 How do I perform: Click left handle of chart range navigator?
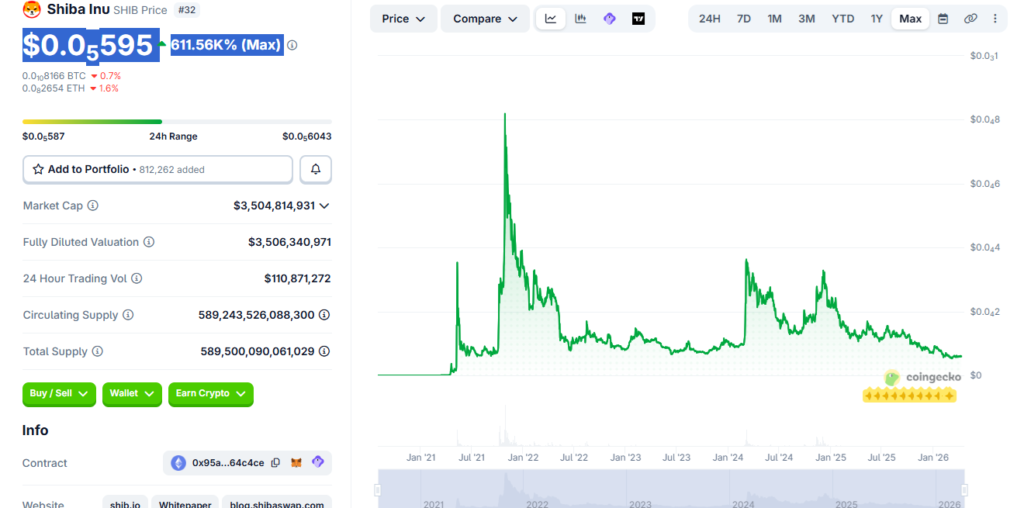pyautogui.click(x=377, y=490)
